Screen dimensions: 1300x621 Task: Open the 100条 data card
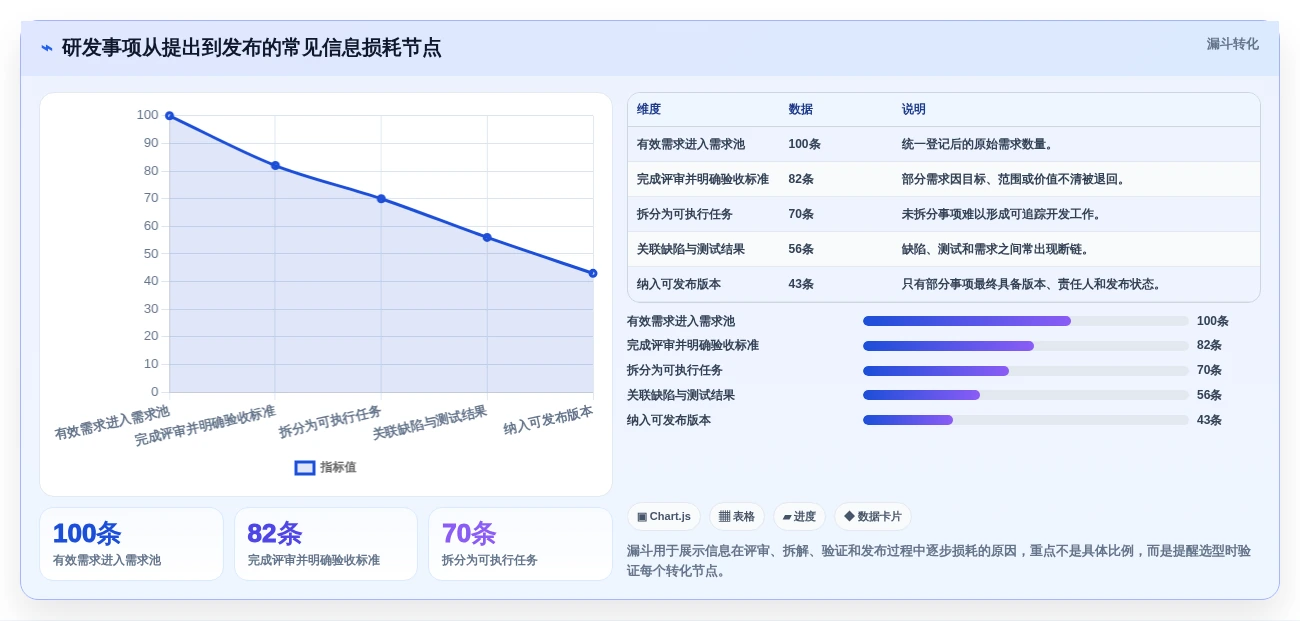(x=131, y=544)
